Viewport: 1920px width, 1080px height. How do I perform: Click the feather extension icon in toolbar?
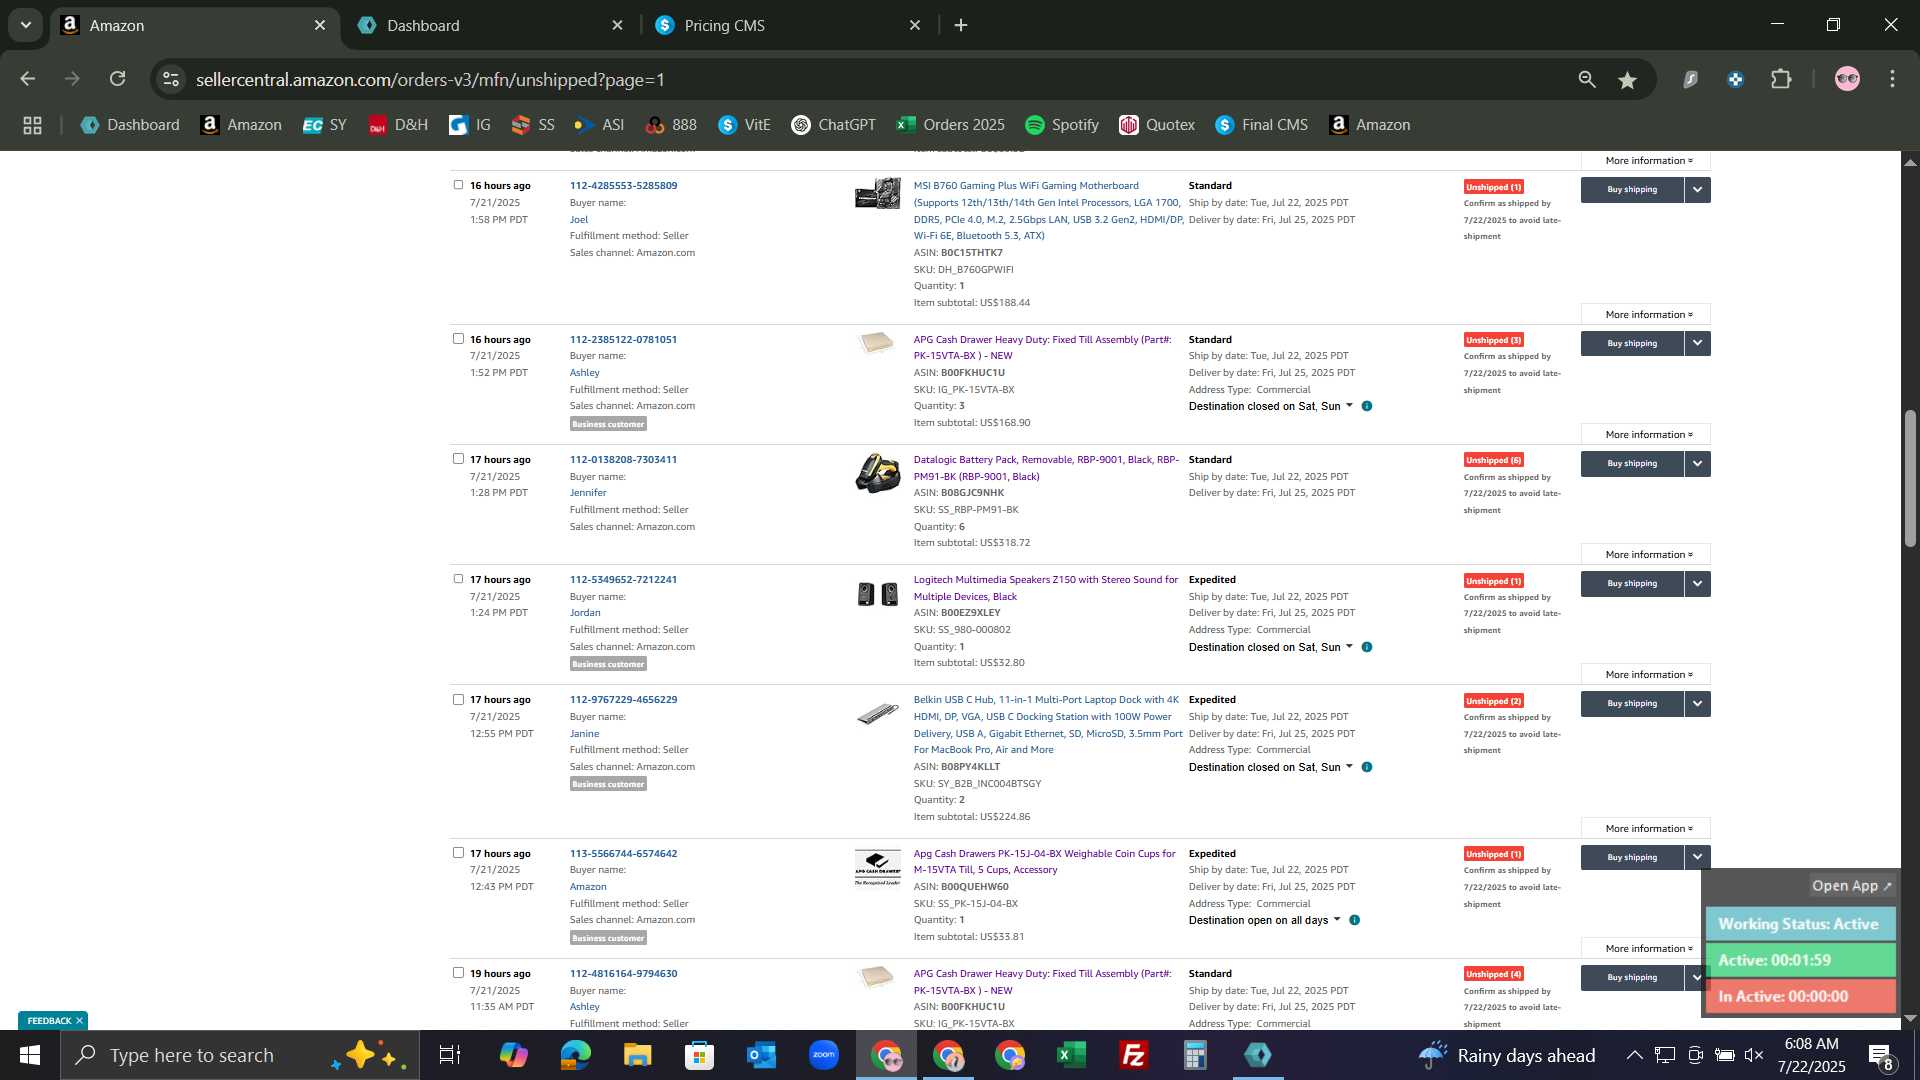click(1690, 79)
